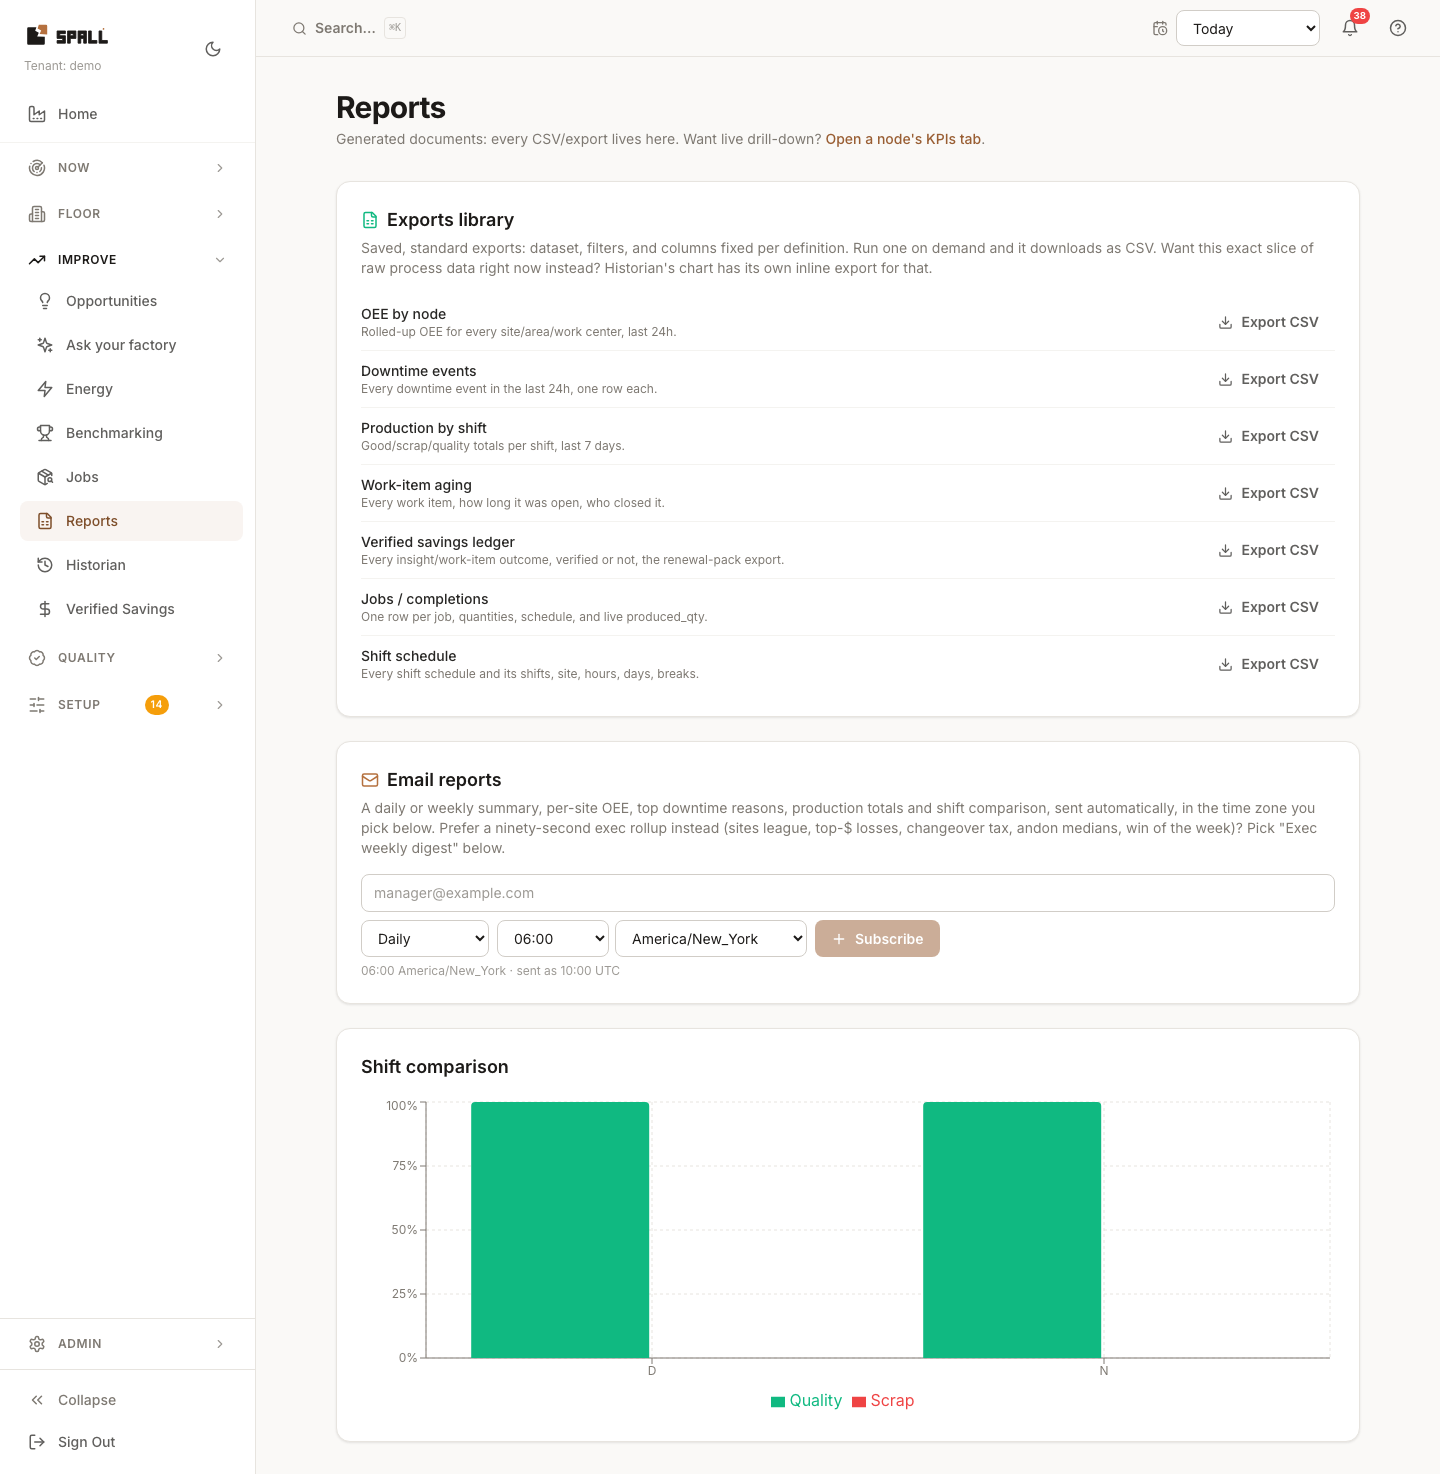Click the manager@example.com email field
The width and height of the screenshot is (1440, 1474).
[848, 893]
